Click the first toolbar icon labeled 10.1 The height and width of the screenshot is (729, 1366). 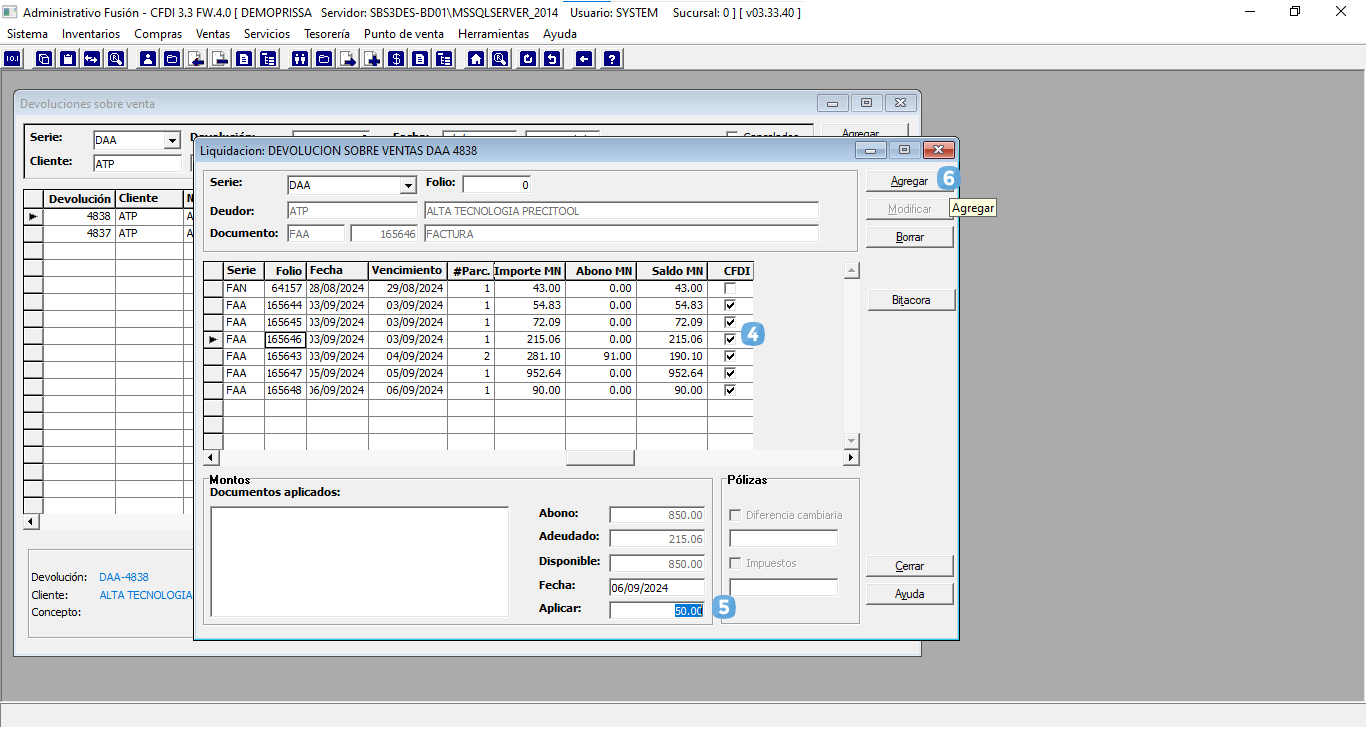point(12,59)
